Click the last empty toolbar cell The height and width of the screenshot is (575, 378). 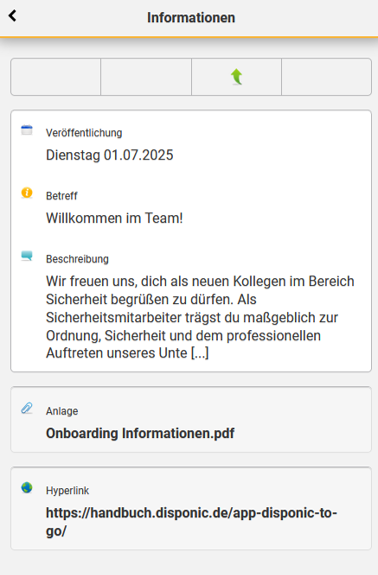point(326,77)
